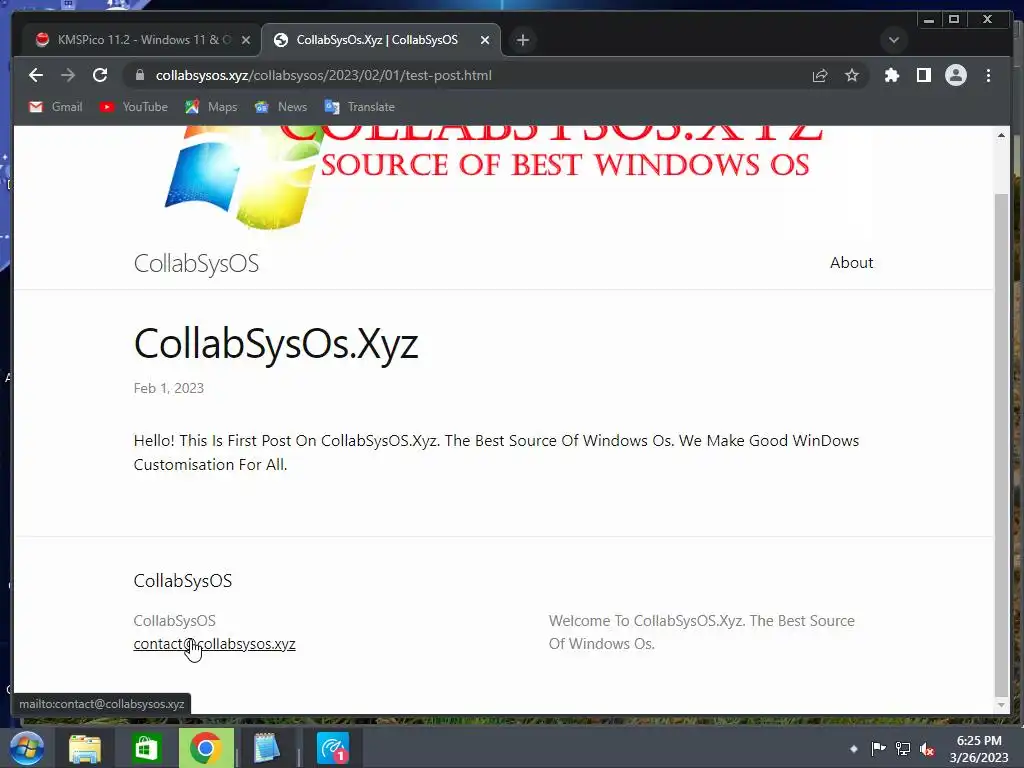Open the News bookmark
The image size is (1024, 768).
click(281, 107)
